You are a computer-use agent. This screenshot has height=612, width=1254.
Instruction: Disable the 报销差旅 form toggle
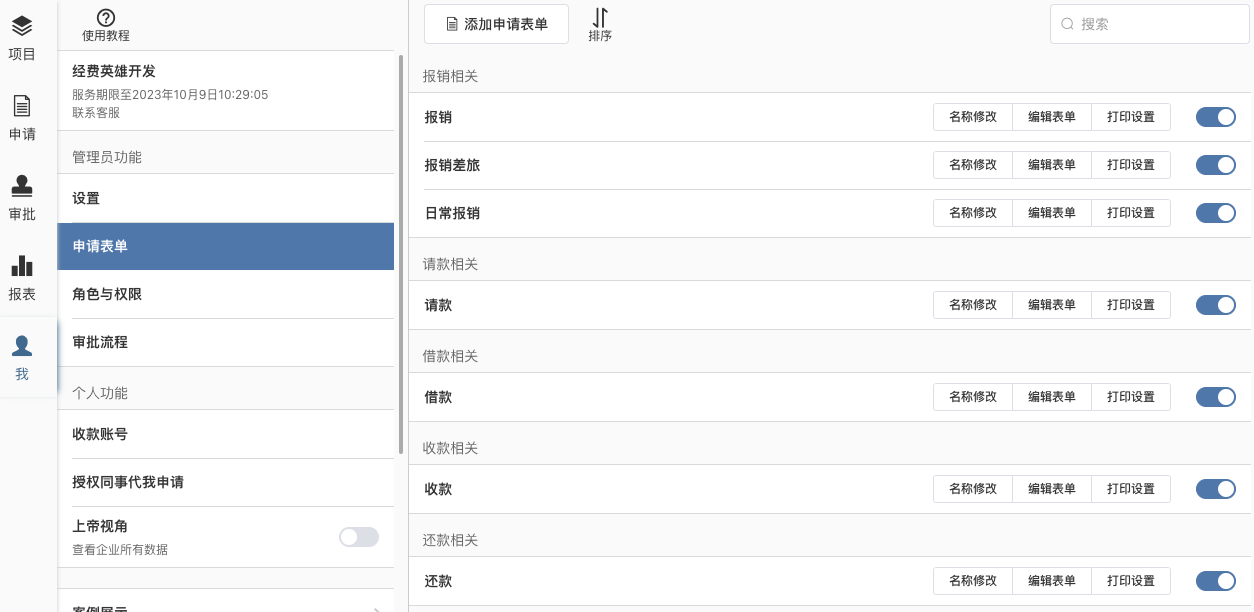click(x=1216, y=165)
